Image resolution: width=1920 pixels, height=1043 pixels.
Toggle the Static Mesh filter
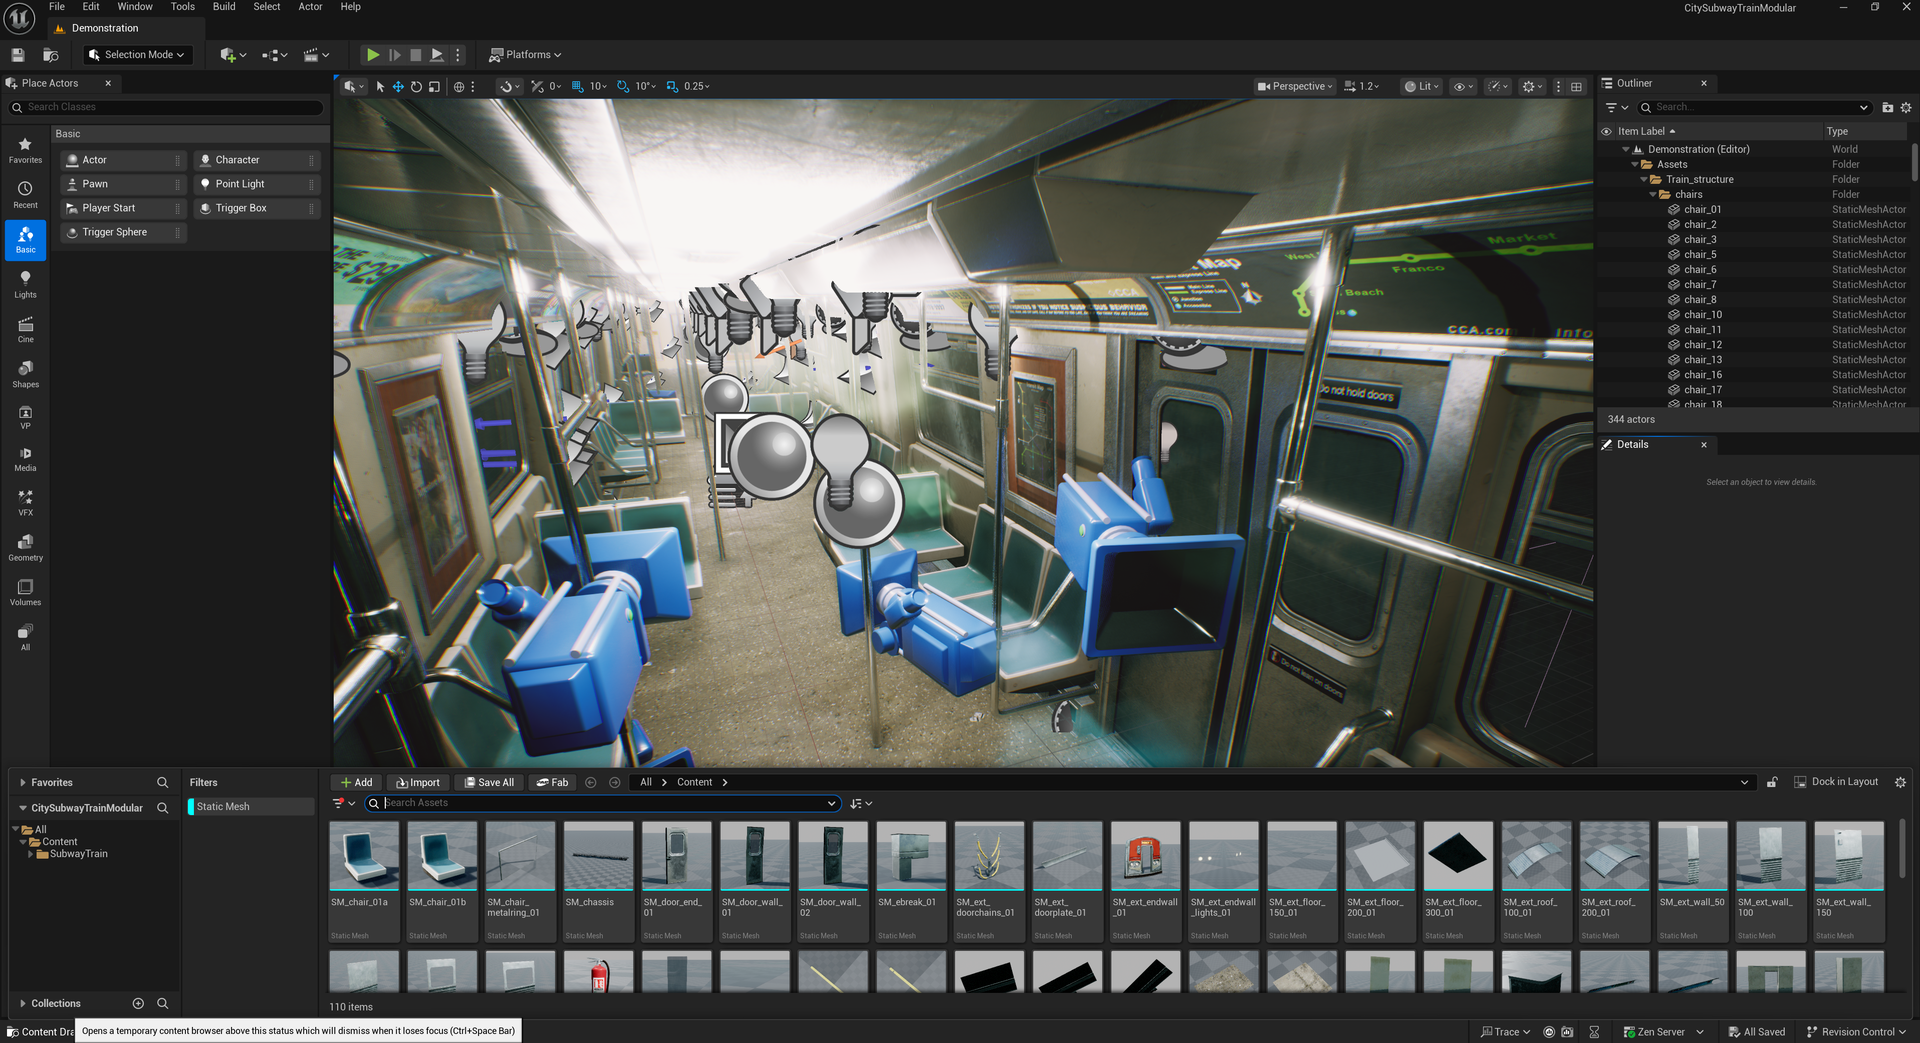[x=223, y=807]
